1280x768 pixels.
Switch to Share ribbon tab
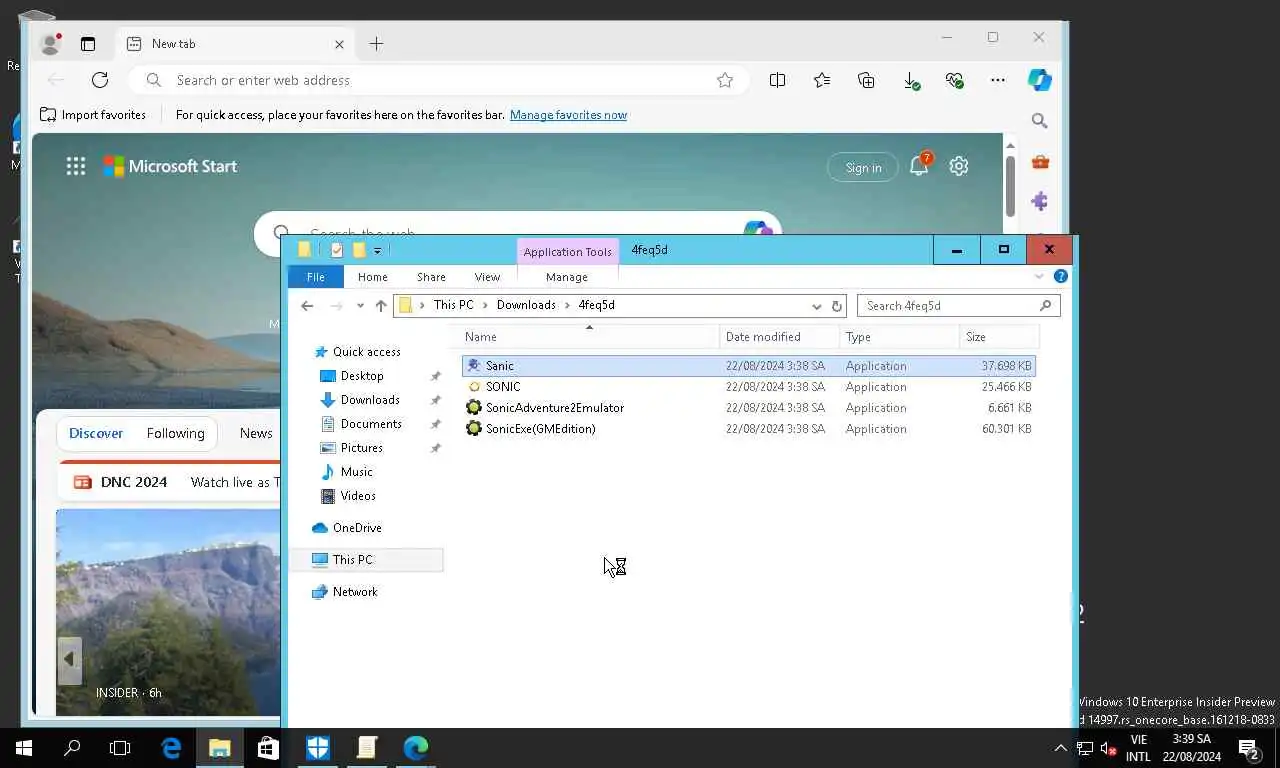[432, 277]
